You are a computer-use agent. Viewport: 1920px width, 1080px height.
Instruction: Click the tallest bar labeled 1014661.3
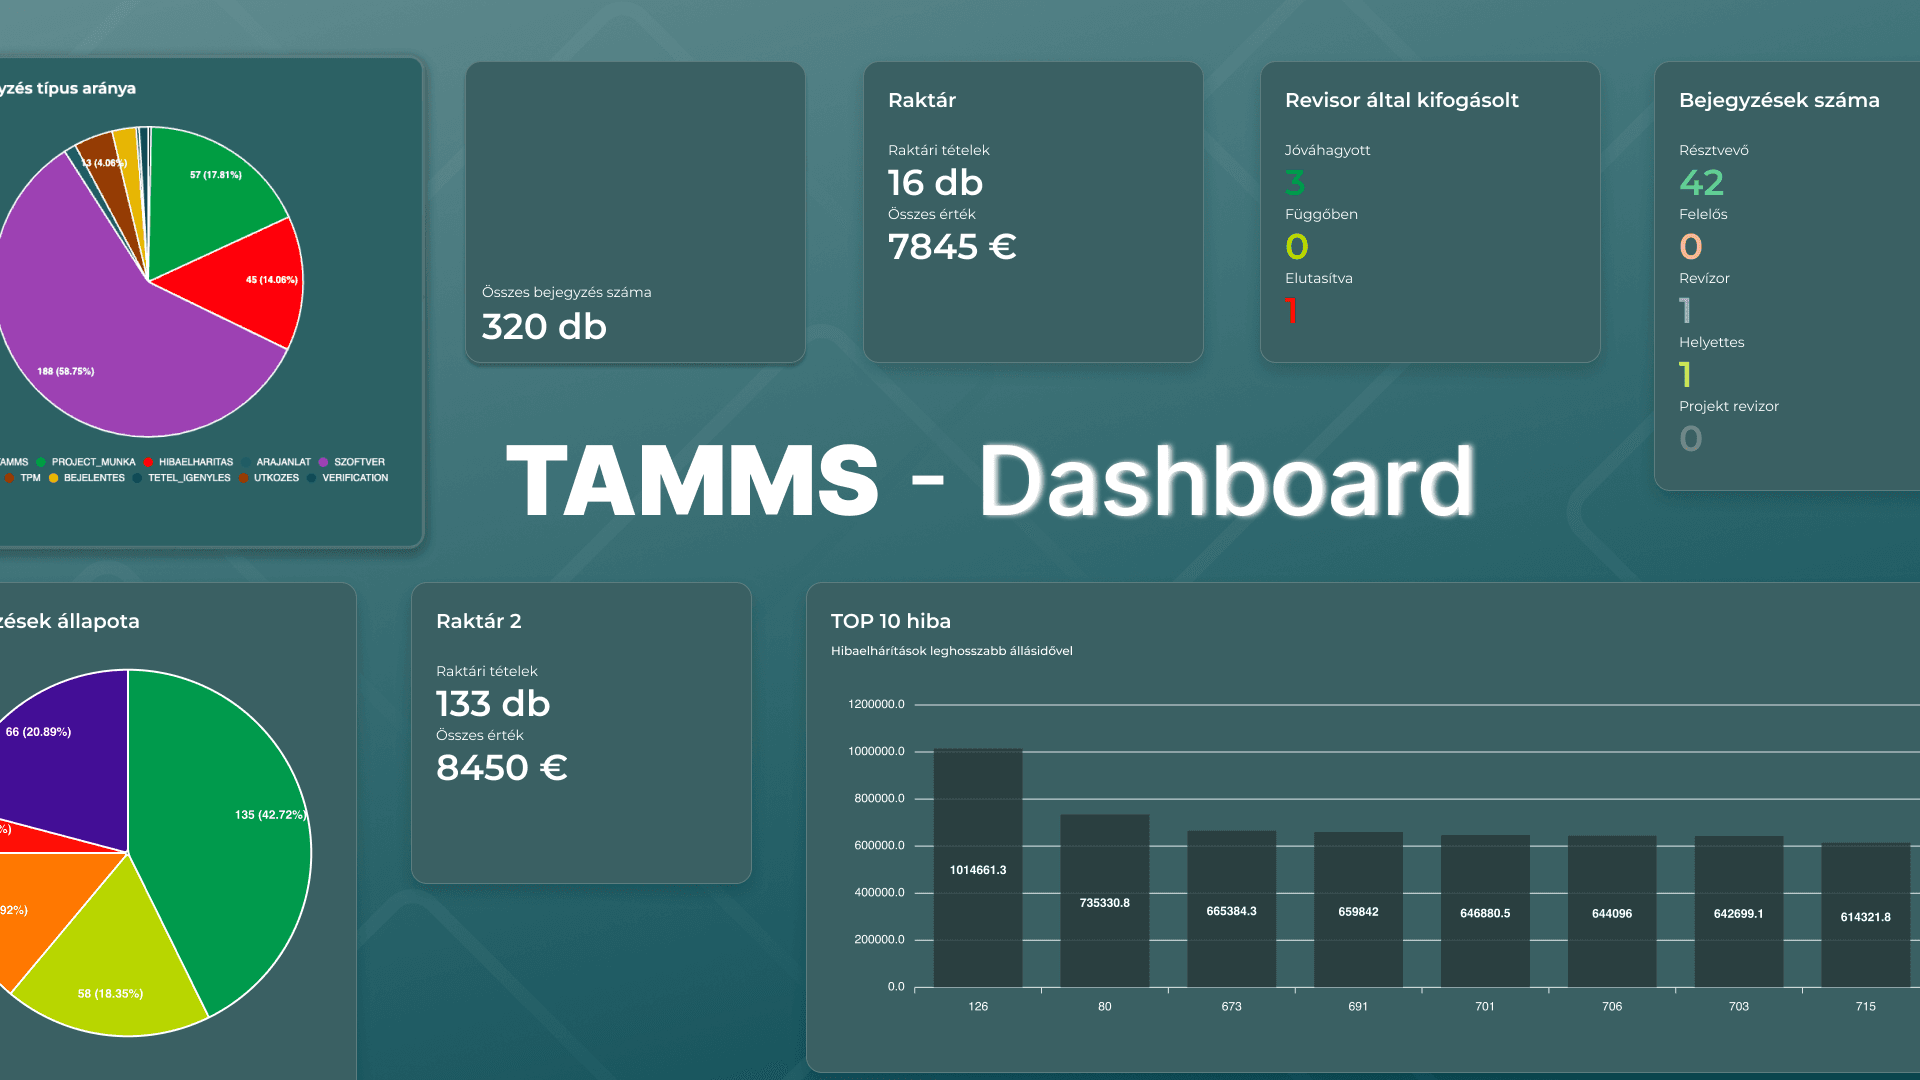click(x=977, y=870)
